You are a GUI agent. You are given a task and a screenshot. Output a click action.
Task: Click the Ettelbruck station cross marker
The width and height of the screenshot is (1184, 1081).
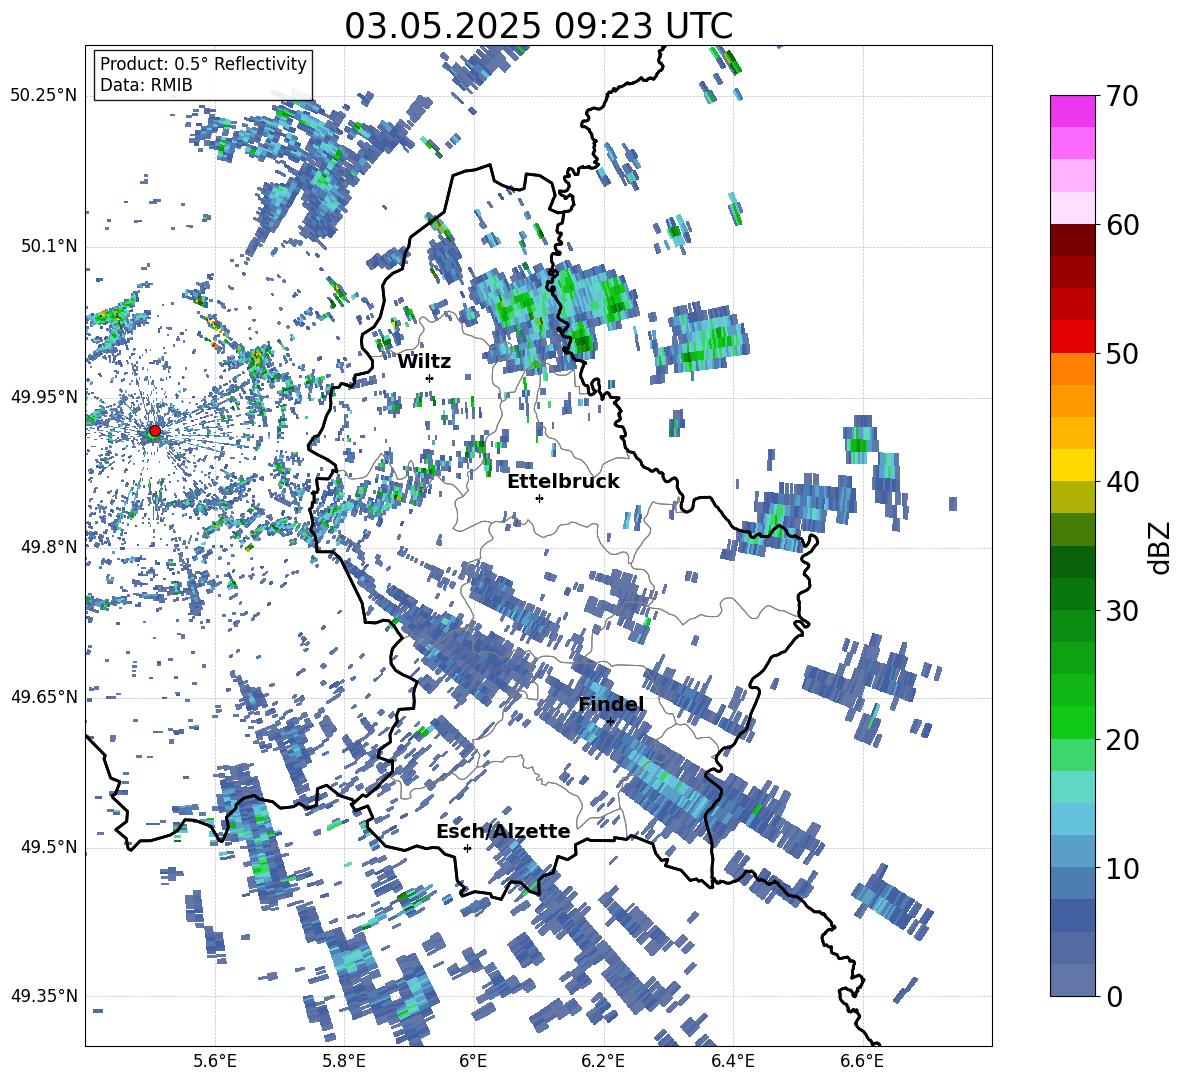tap(539, 498)
